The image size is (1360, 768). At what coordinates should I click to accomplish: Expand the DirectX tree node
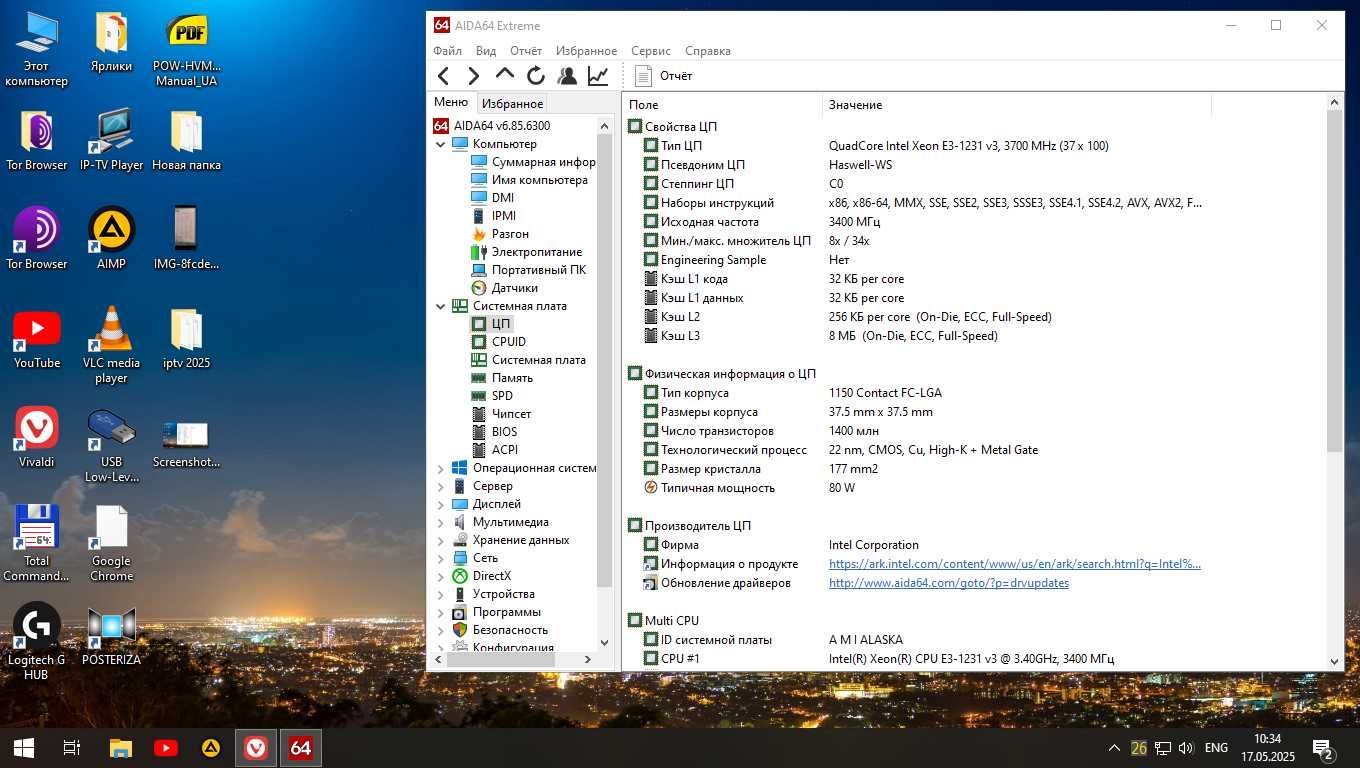click(x=441, y=576)
